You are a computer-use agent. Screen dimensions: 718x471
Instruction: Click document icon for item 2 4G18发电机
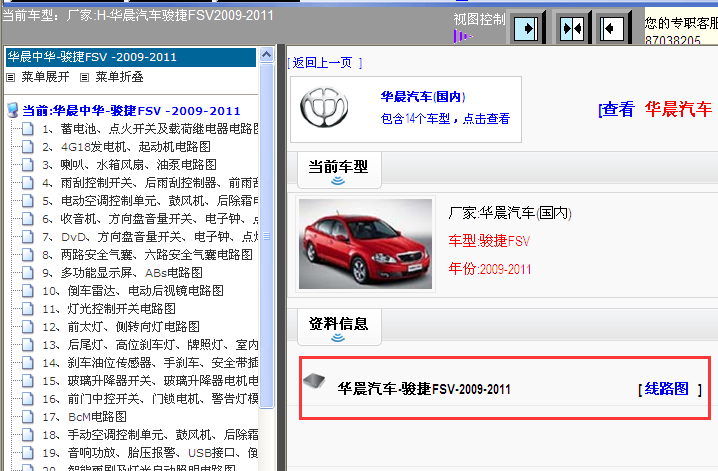28,146
